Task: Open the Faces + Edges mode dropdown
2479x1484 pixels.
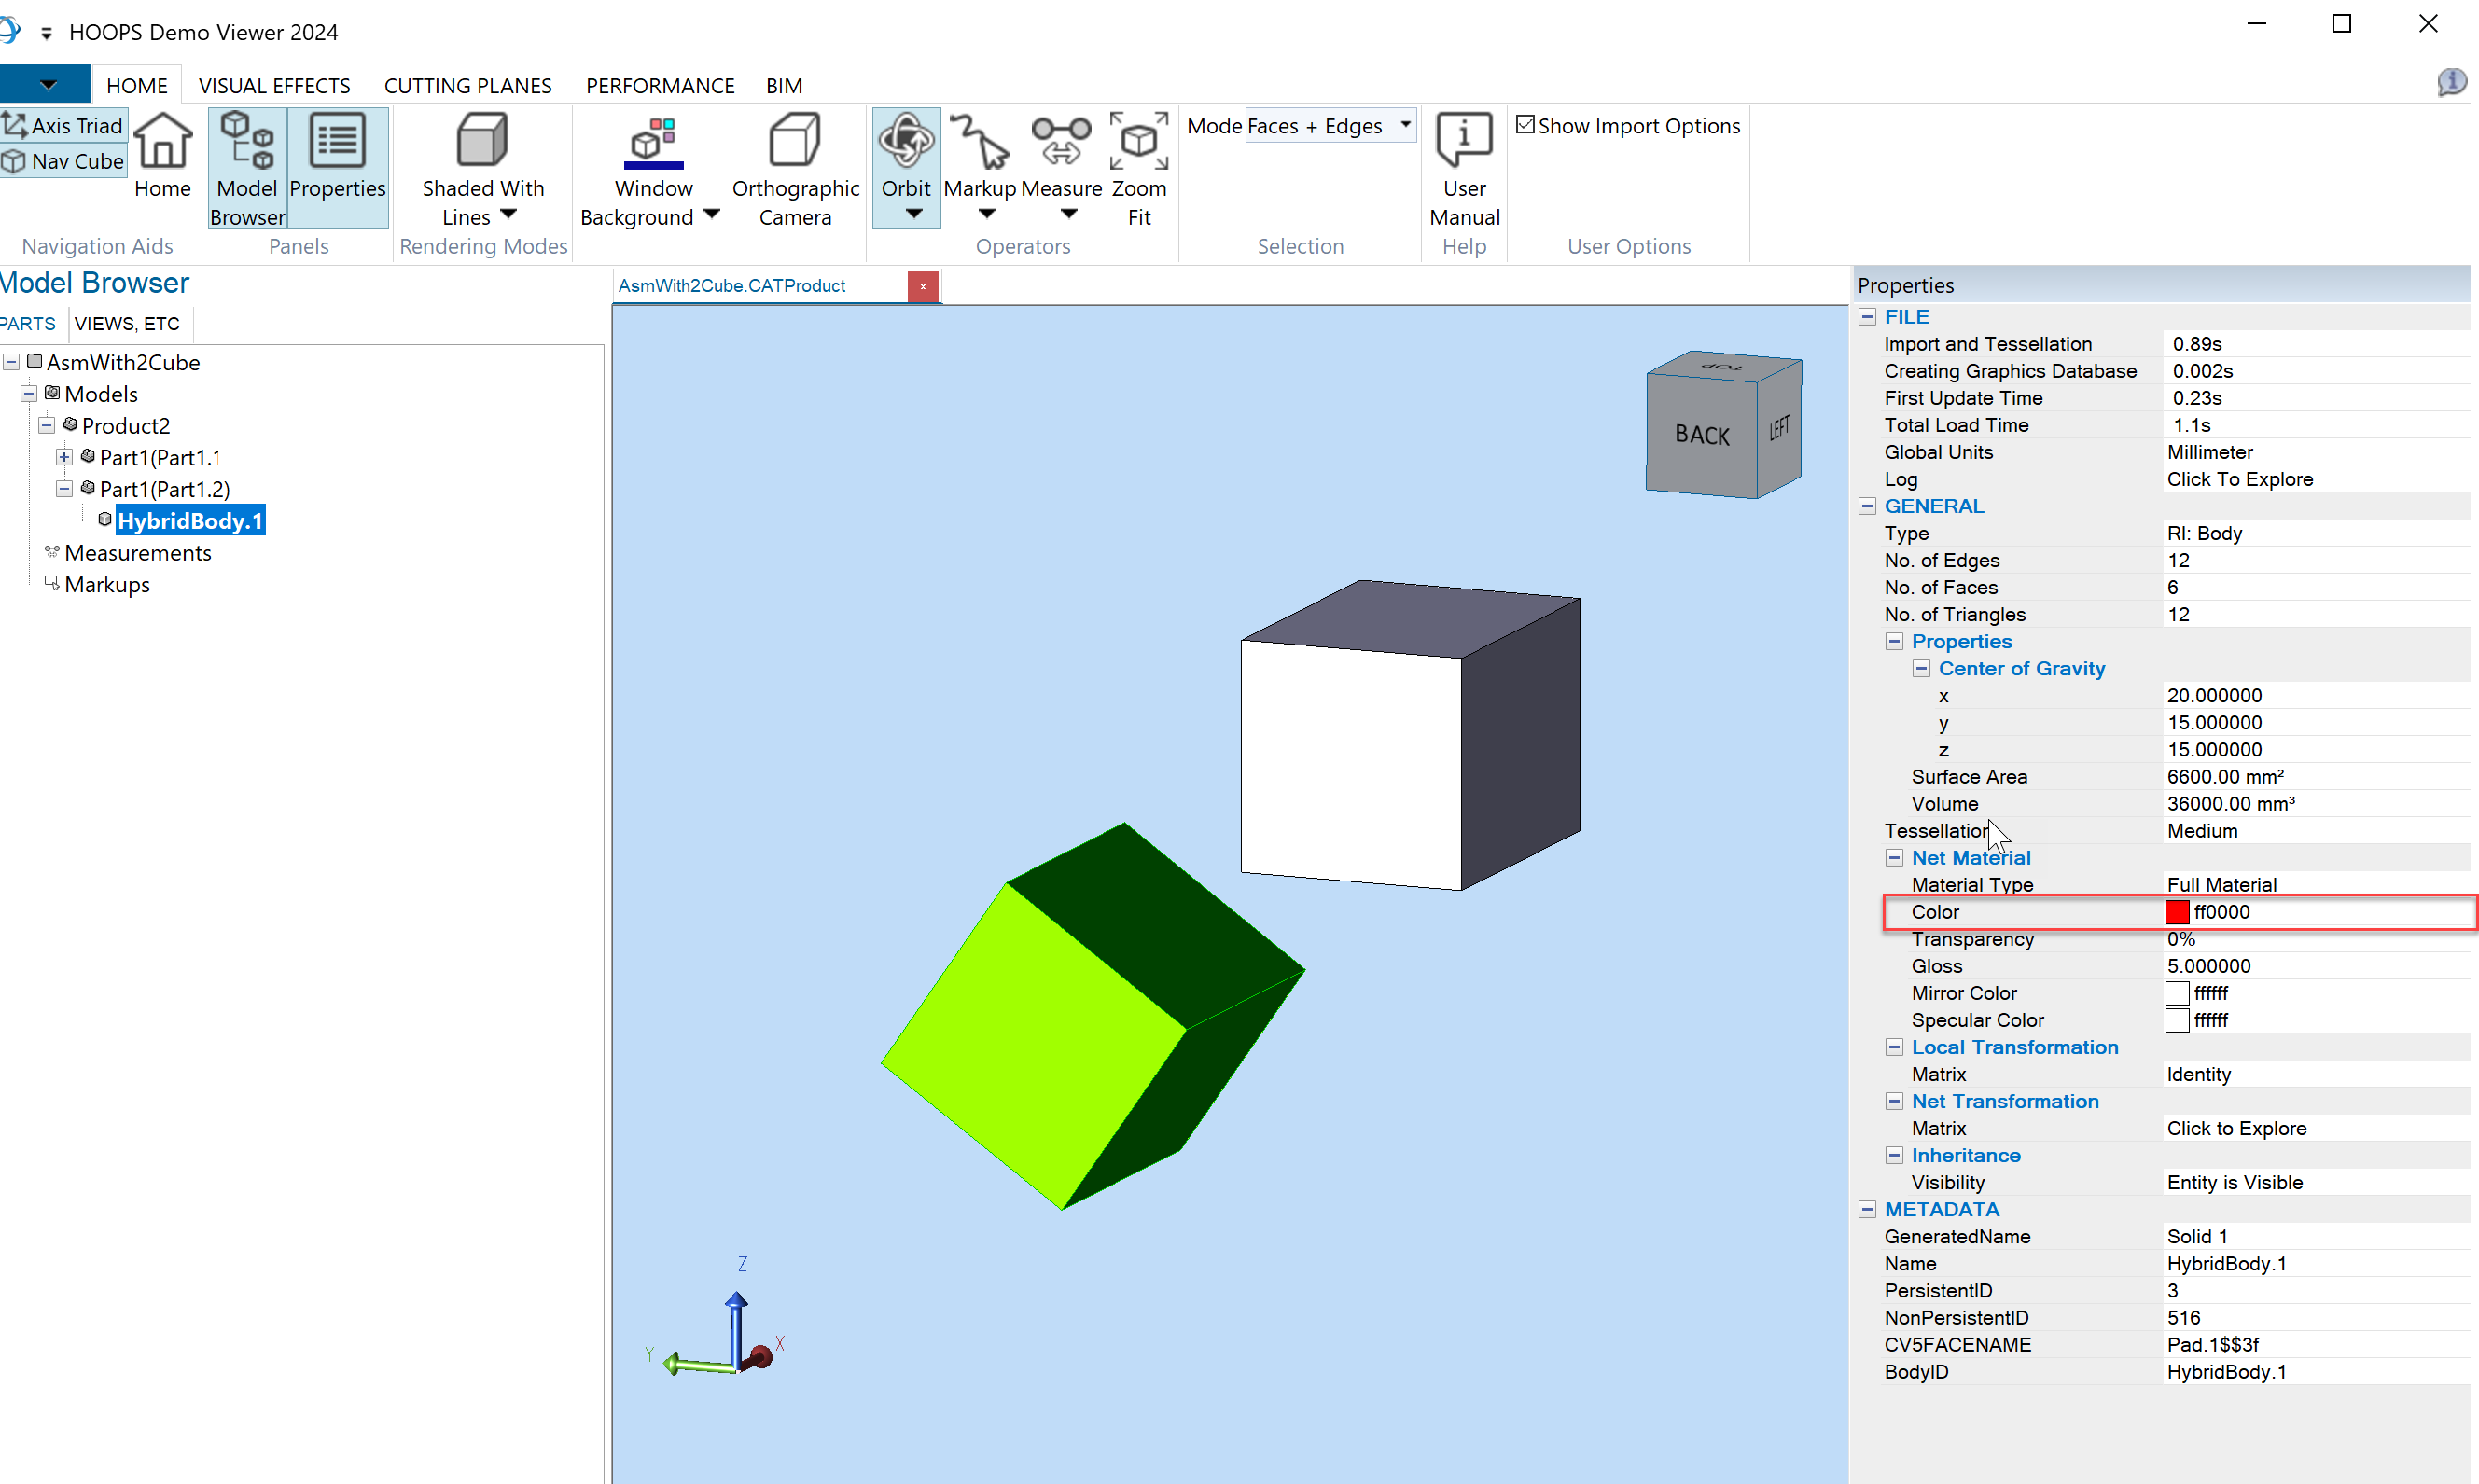Action: (1405, 125)
